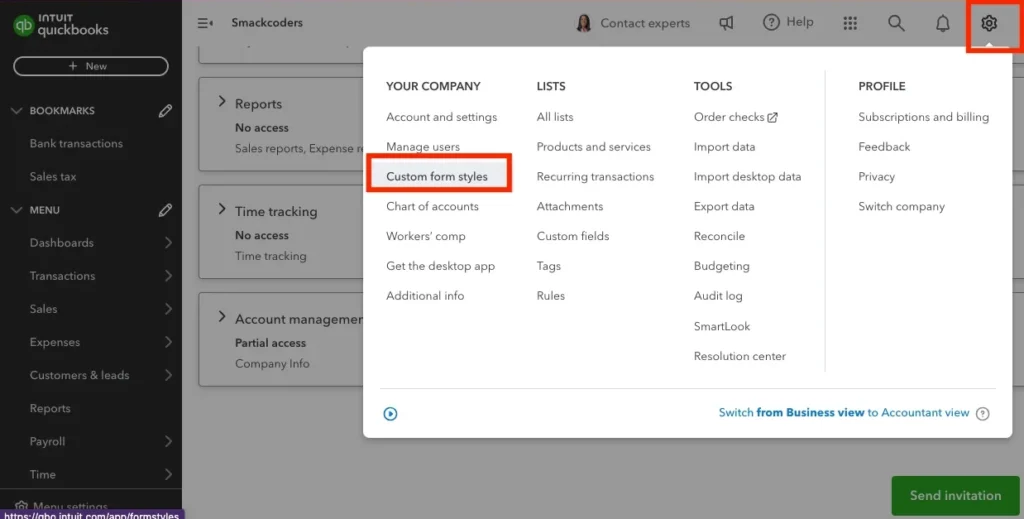The width and height of the screenshot is (1024, 519).
Task: Open Tags list
Action: 549,266
